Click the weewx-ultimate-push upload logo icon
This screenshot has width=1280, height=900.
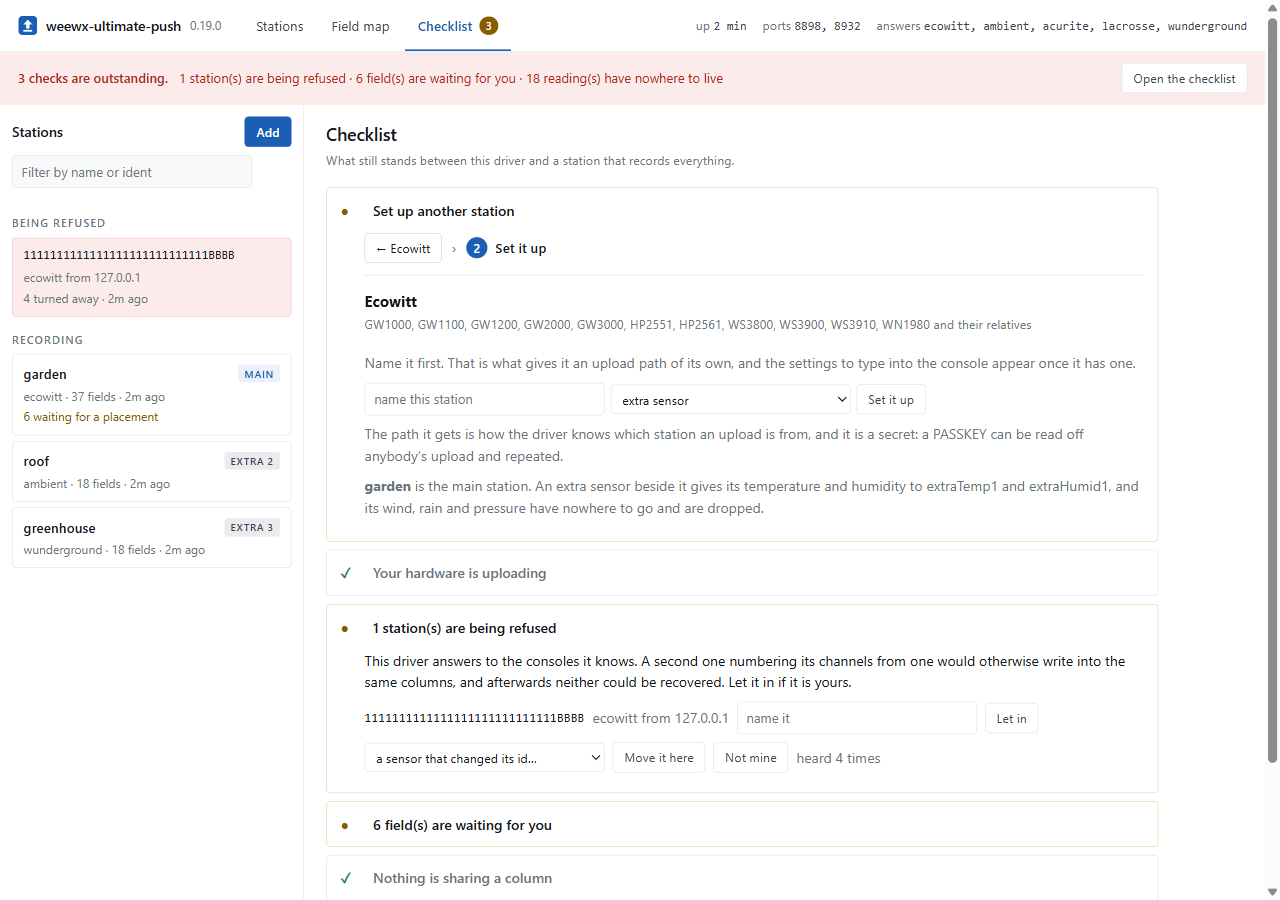(x=28, y=26)
